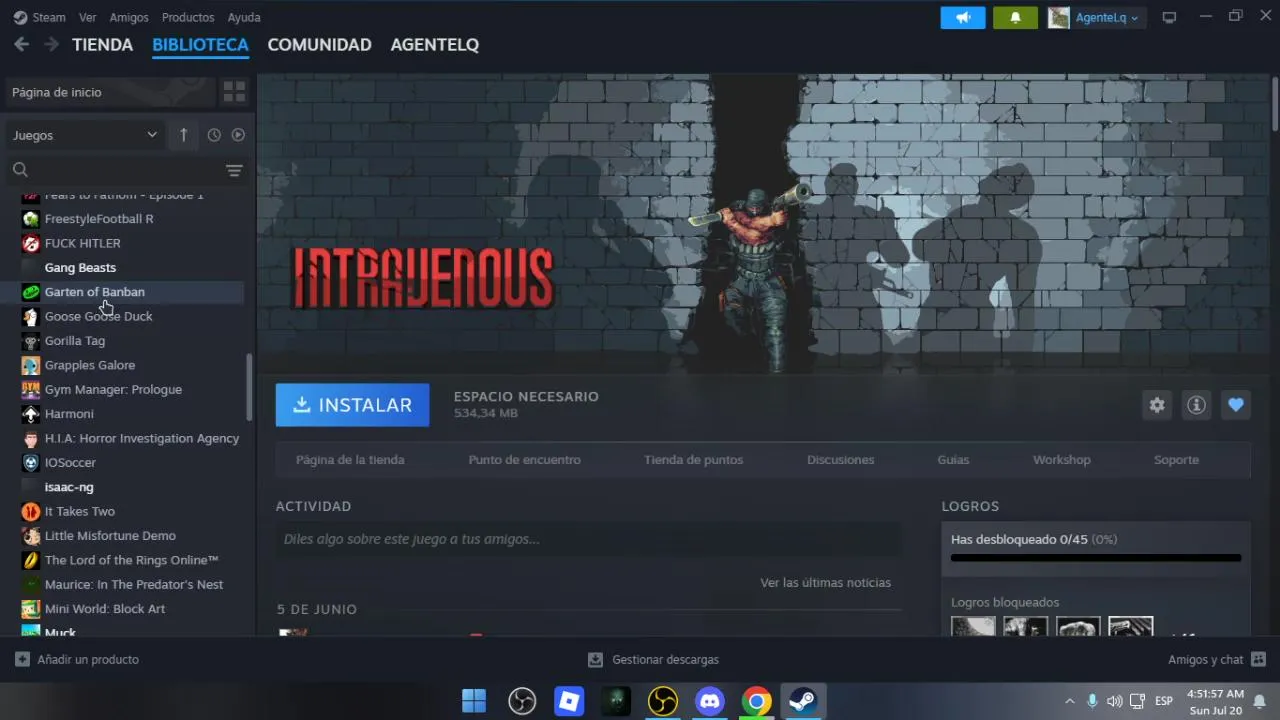Click the achievements progress bar
Image resolution: width=1280 pixels, height=720 pixels.
coord(1096,558)
